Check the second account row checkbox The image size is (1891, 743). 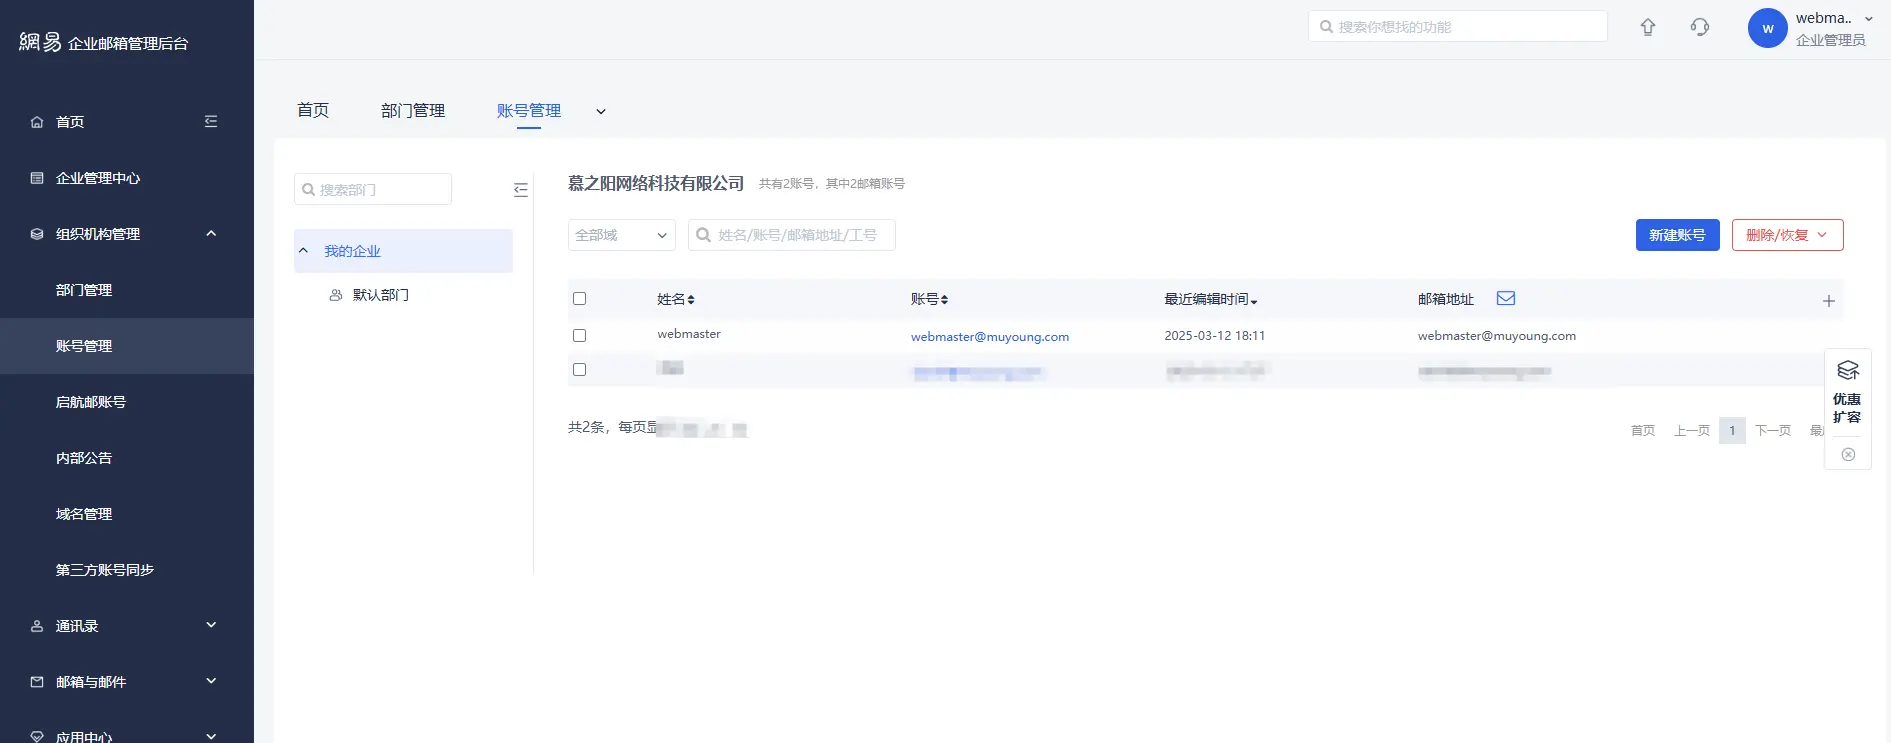coord(579,370)
